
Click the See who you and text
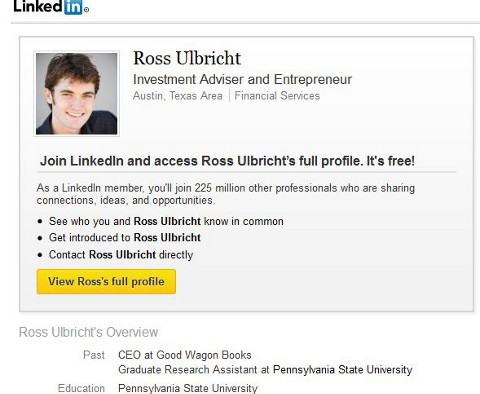coord(90,221)
